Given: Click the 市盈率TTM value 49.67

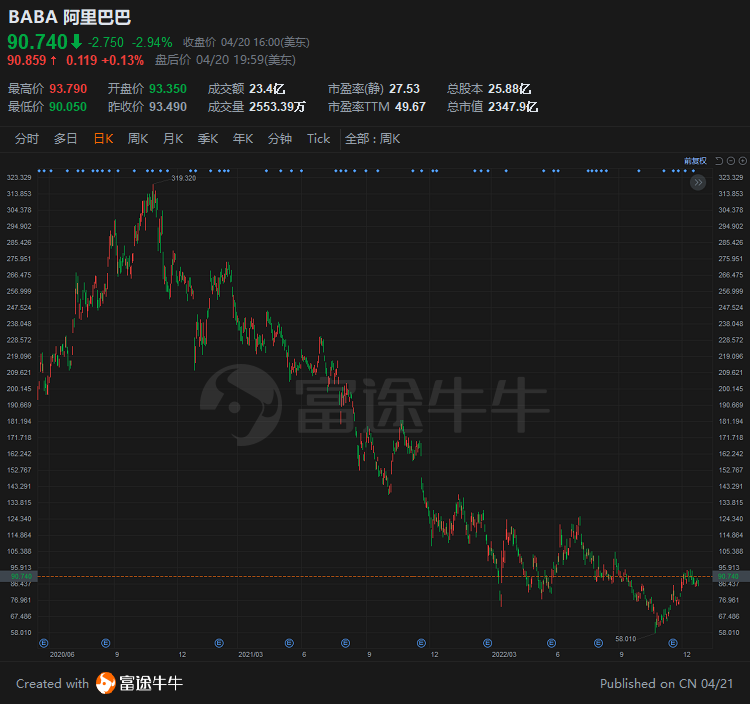Looking at the screenshot, I should pyautogui.click(x=410, y=107).
